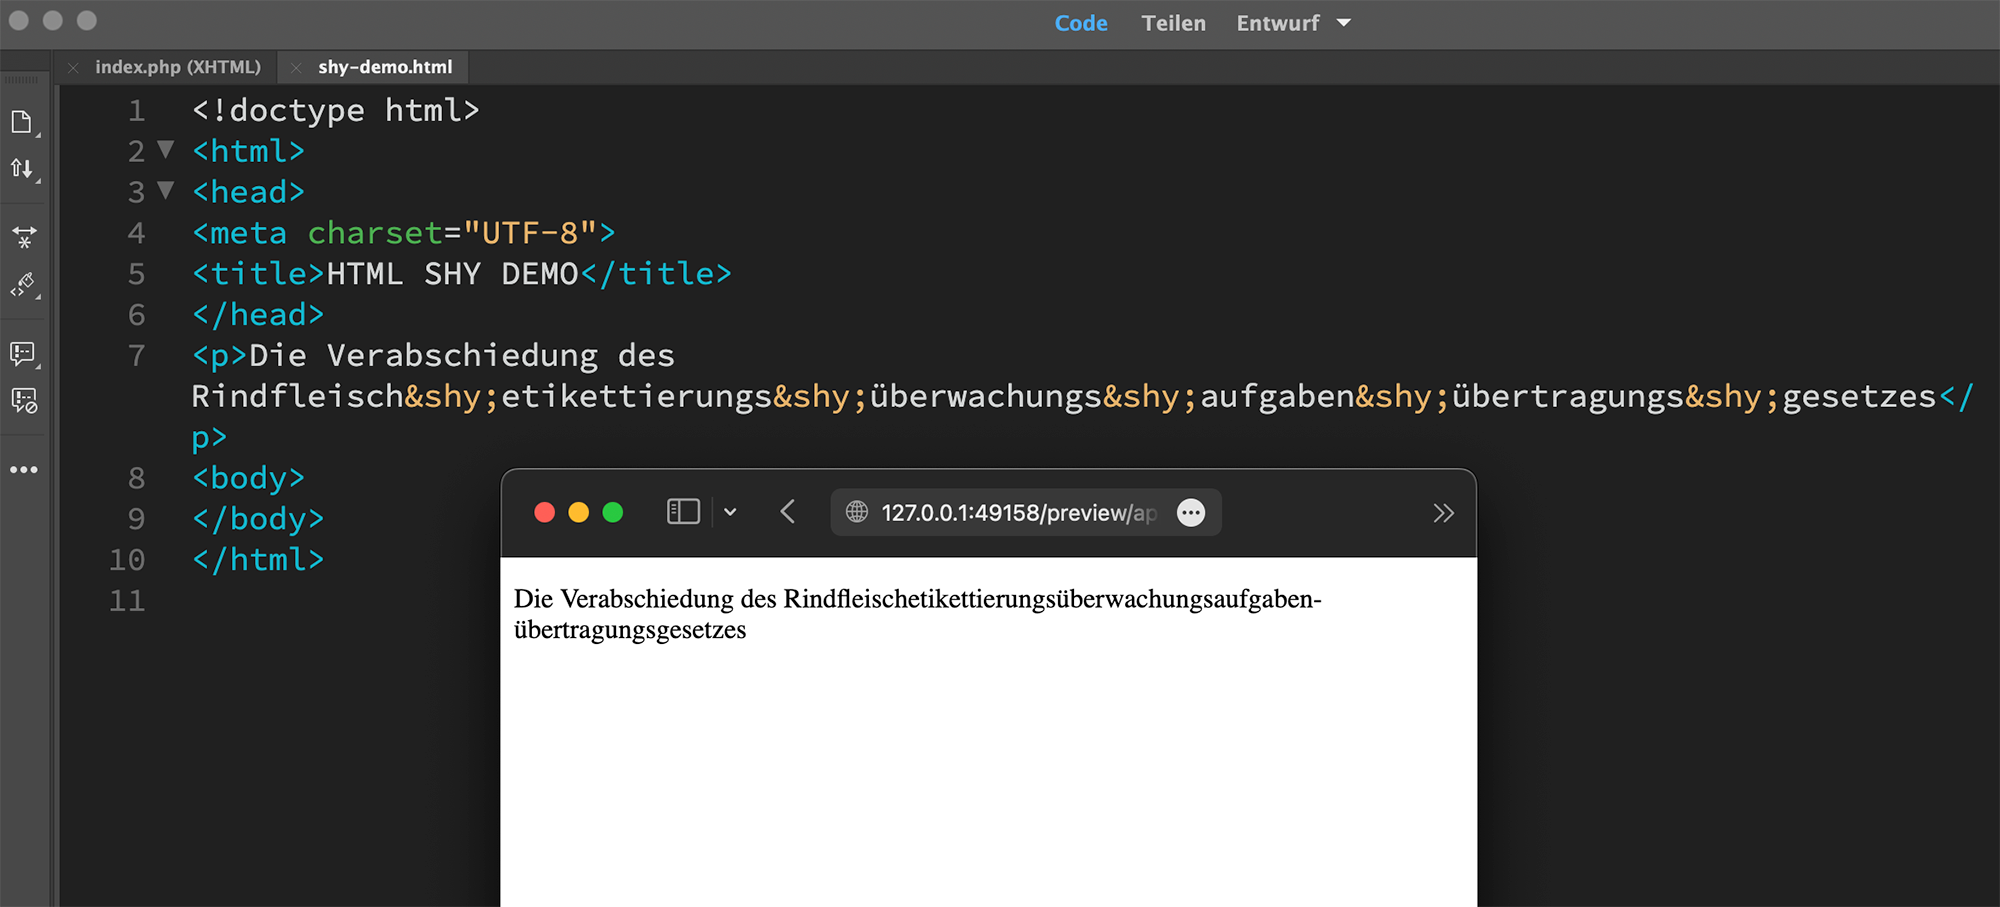Open the file management icon in sidebar
This screenshot has height=907, width=2000.
(22, 122)
